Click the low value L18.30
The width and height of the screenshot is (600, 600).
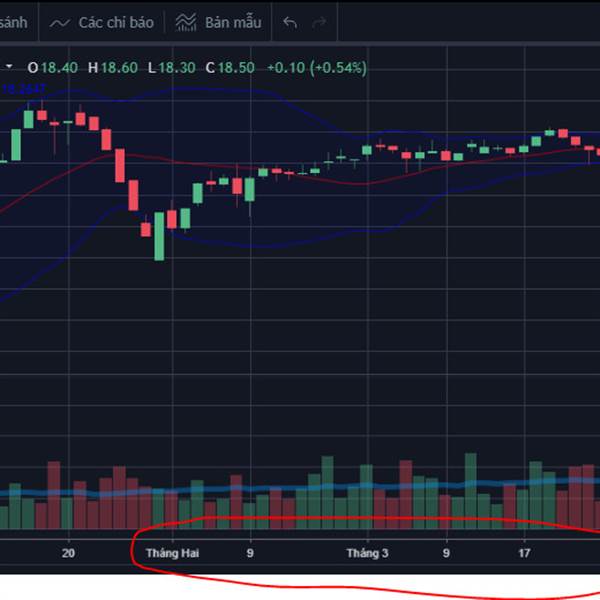tap(171, 68)
